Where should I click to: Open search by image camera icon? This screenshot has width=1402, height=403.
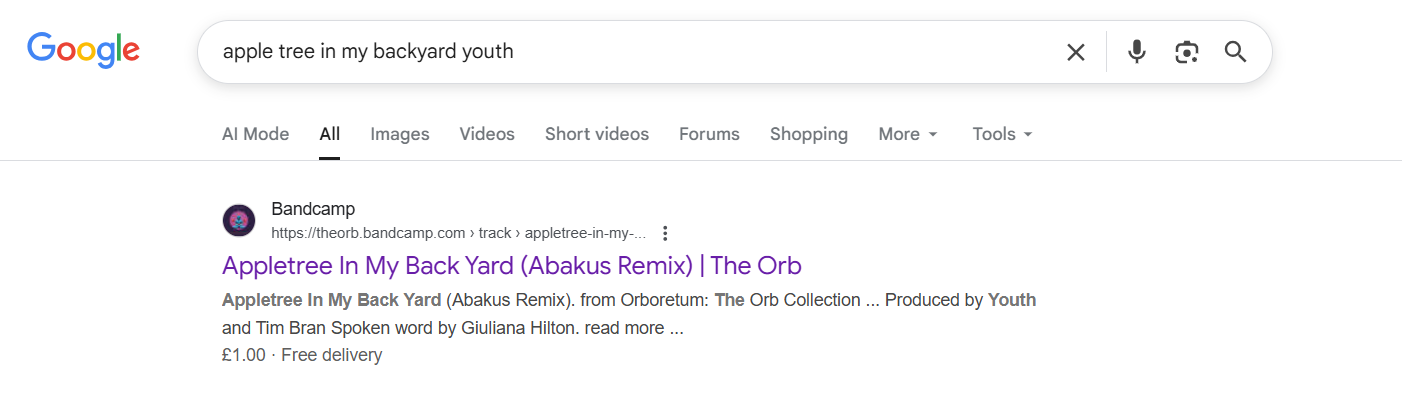[x=1186, y=52]
